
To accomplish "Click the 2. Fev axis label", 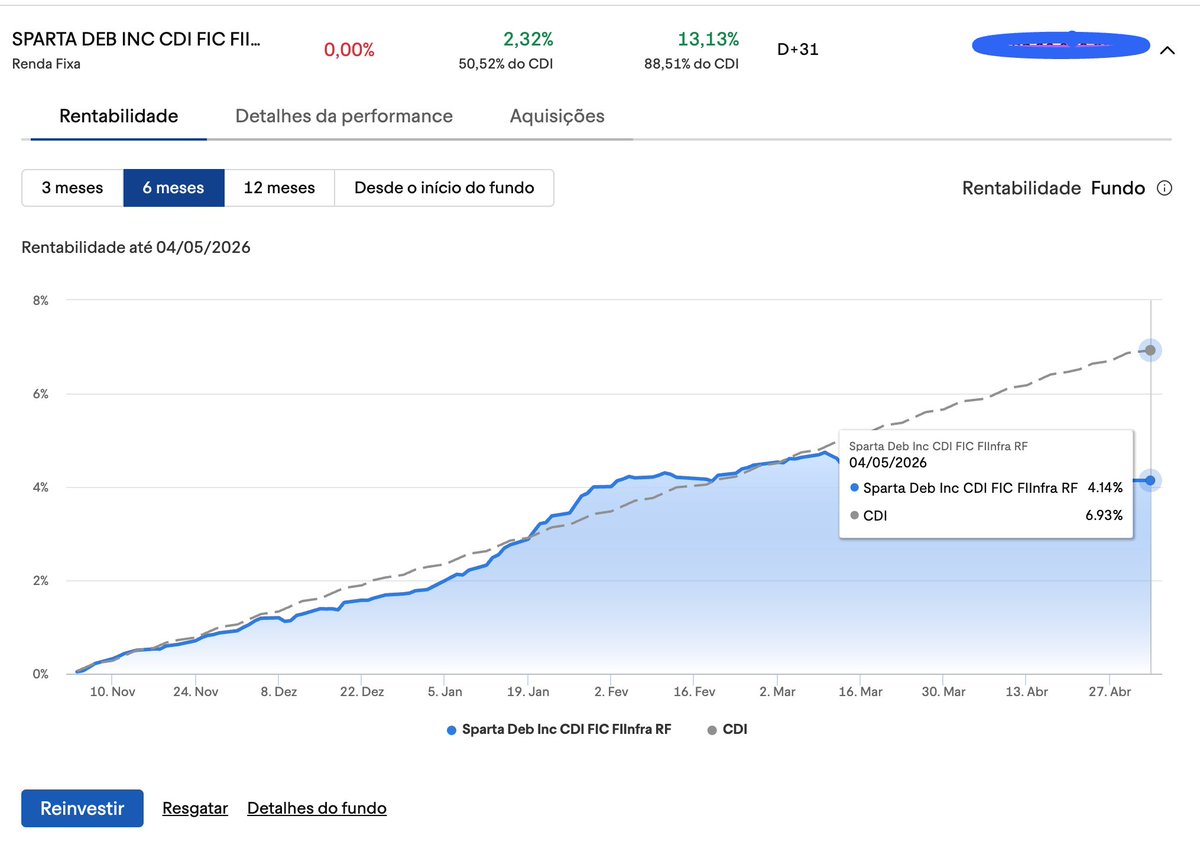I will coord(611,692).
